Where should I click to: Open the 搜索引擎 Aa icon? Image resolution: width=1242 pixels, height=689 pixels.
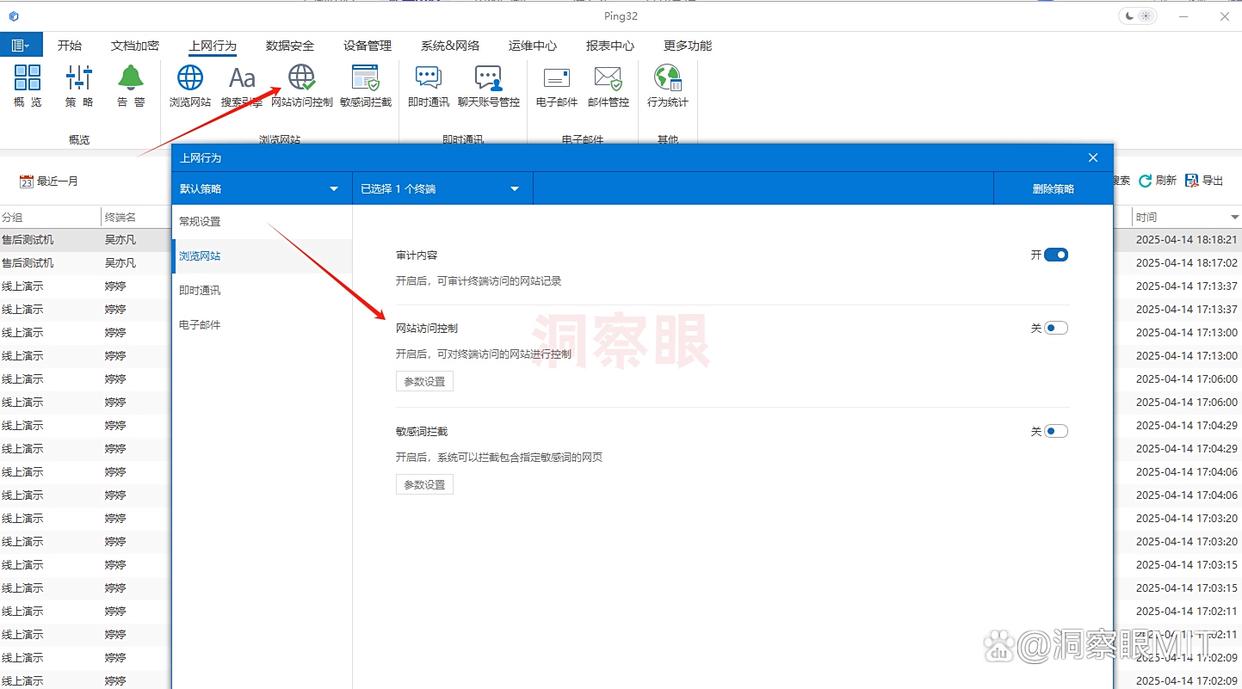point(242,85)
